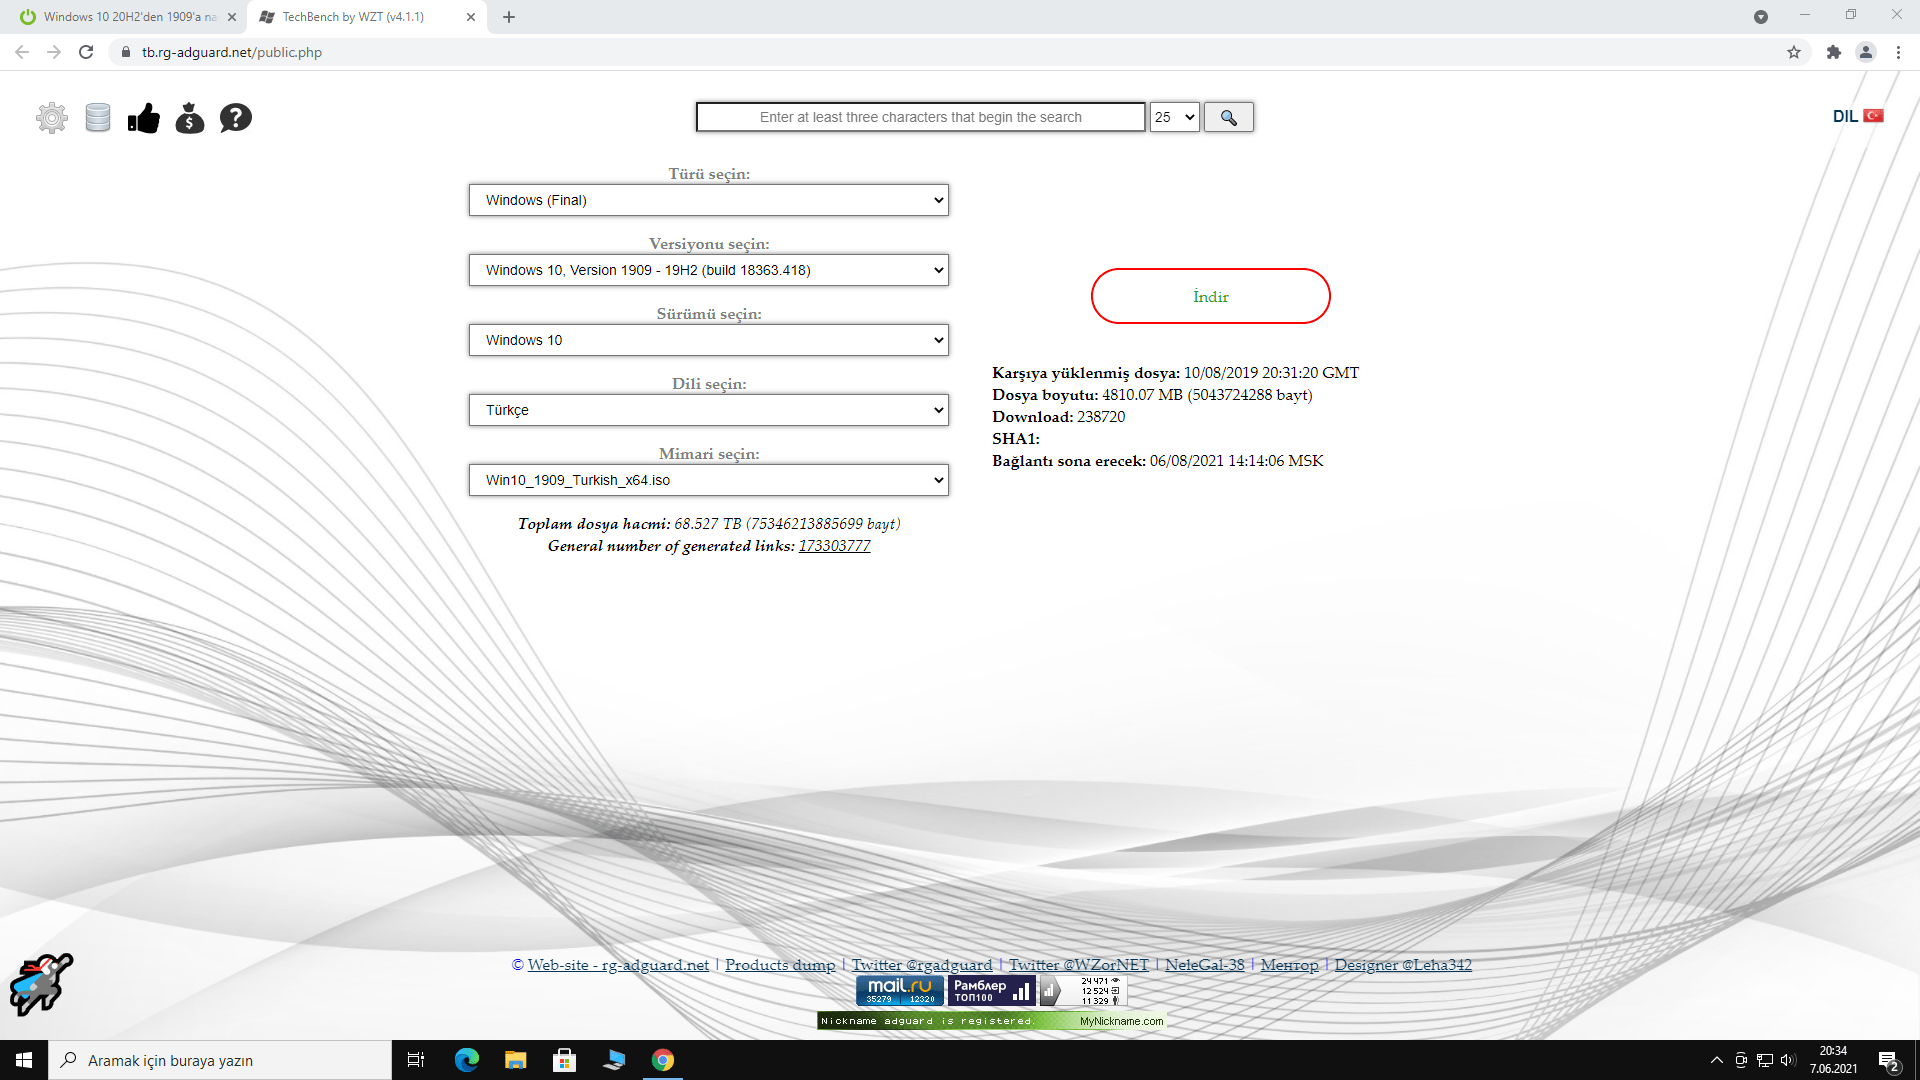Click the DIL language label

click(x=1845, y=116)
